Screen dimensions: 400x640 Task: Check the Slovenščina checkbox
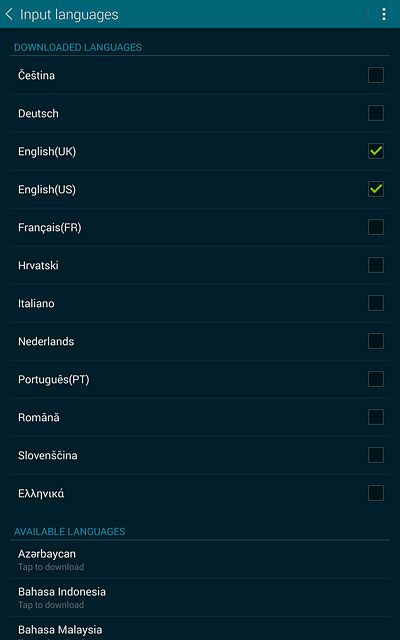[376, 455]
